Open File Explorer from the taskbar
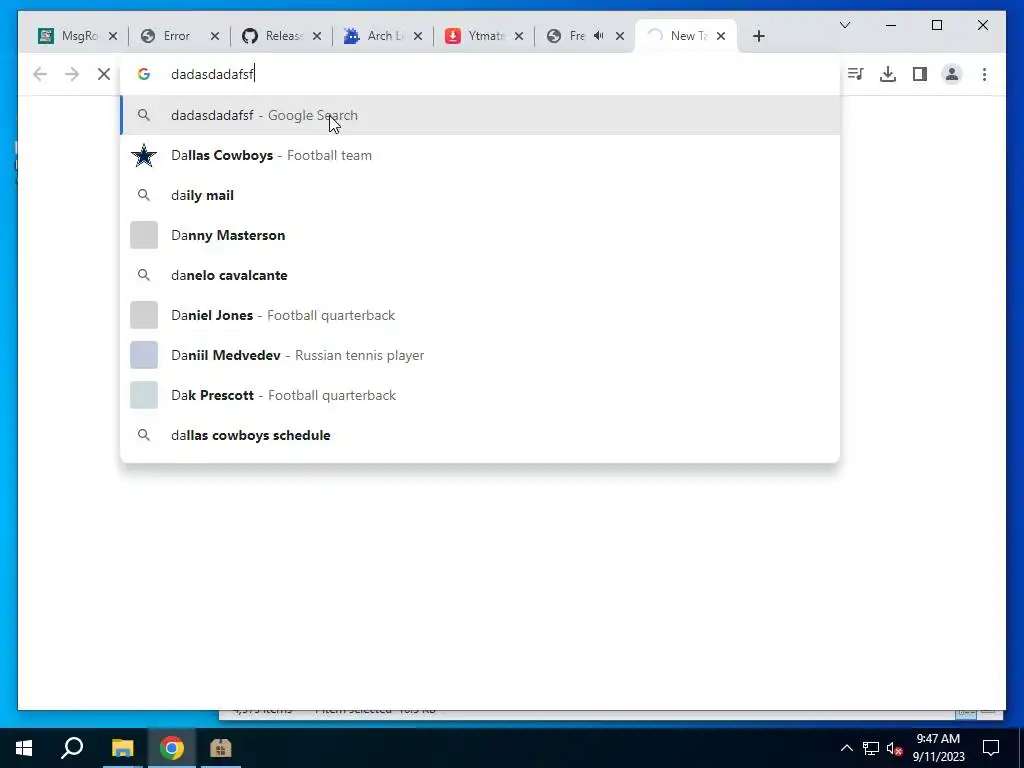Screen dimensions: 1024x768 point(122,748)
